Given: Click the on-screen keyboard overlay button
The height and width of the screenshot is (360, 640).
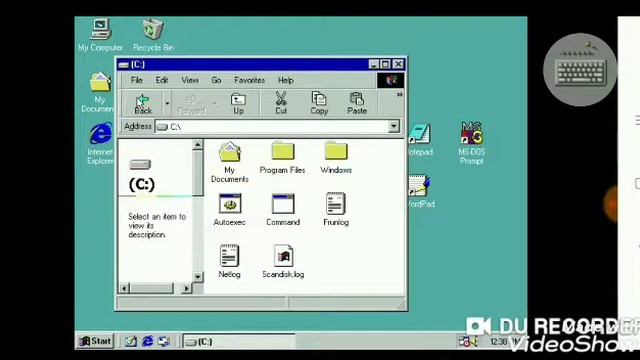Looking at the screenshot, I should click(x=580, y=70).
